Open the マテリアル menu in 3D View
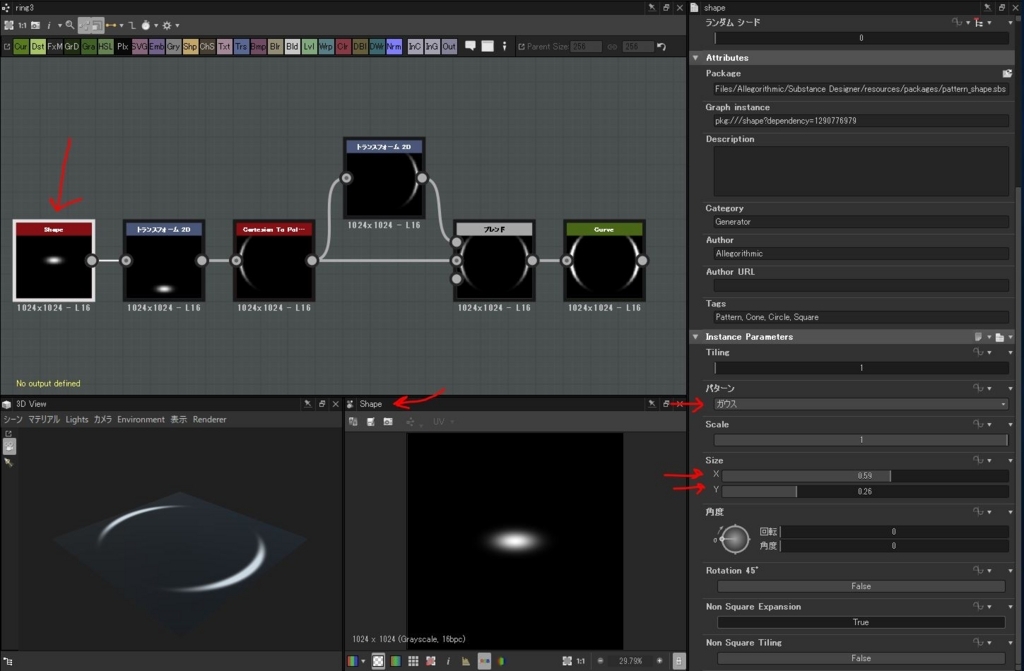The image size is (1024, 671). coord(44,419)
